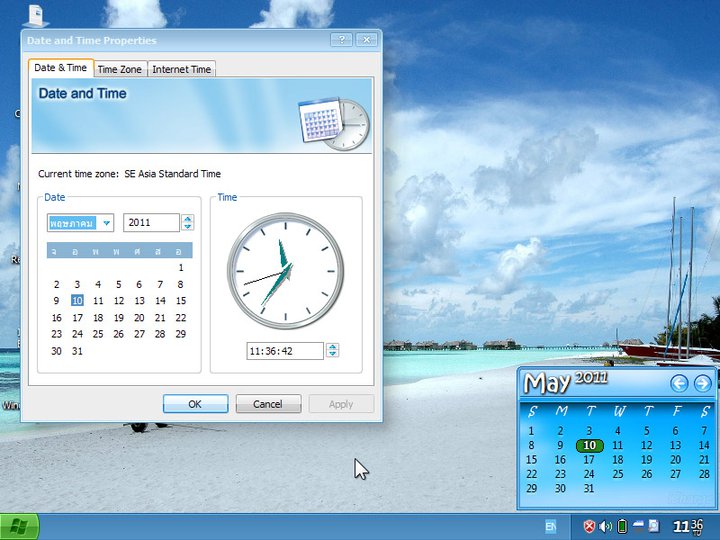Click day 1 in the calendar gadget
The width and height of the screenshot is (720, 540).
pos(531,431)
